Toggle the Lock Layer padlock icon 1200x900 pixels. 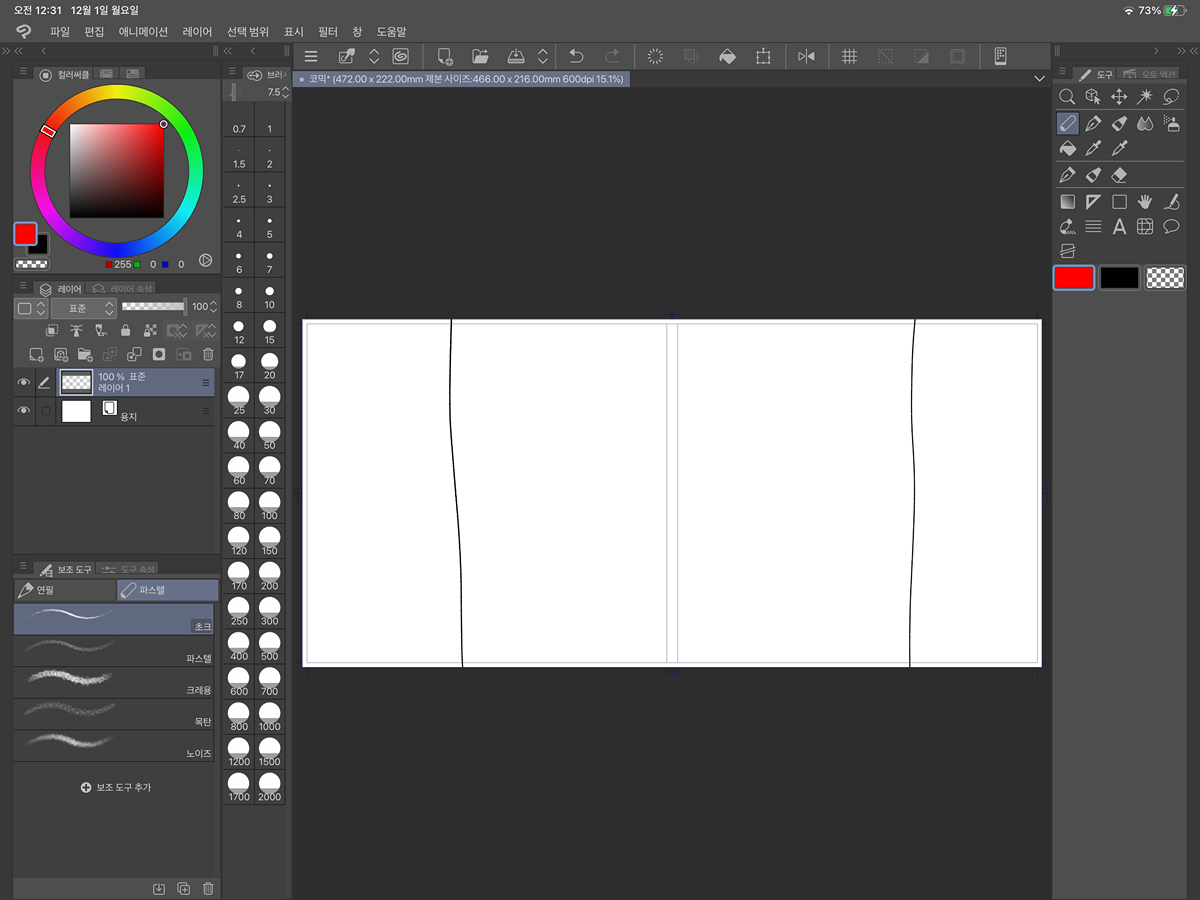(125, 330)
